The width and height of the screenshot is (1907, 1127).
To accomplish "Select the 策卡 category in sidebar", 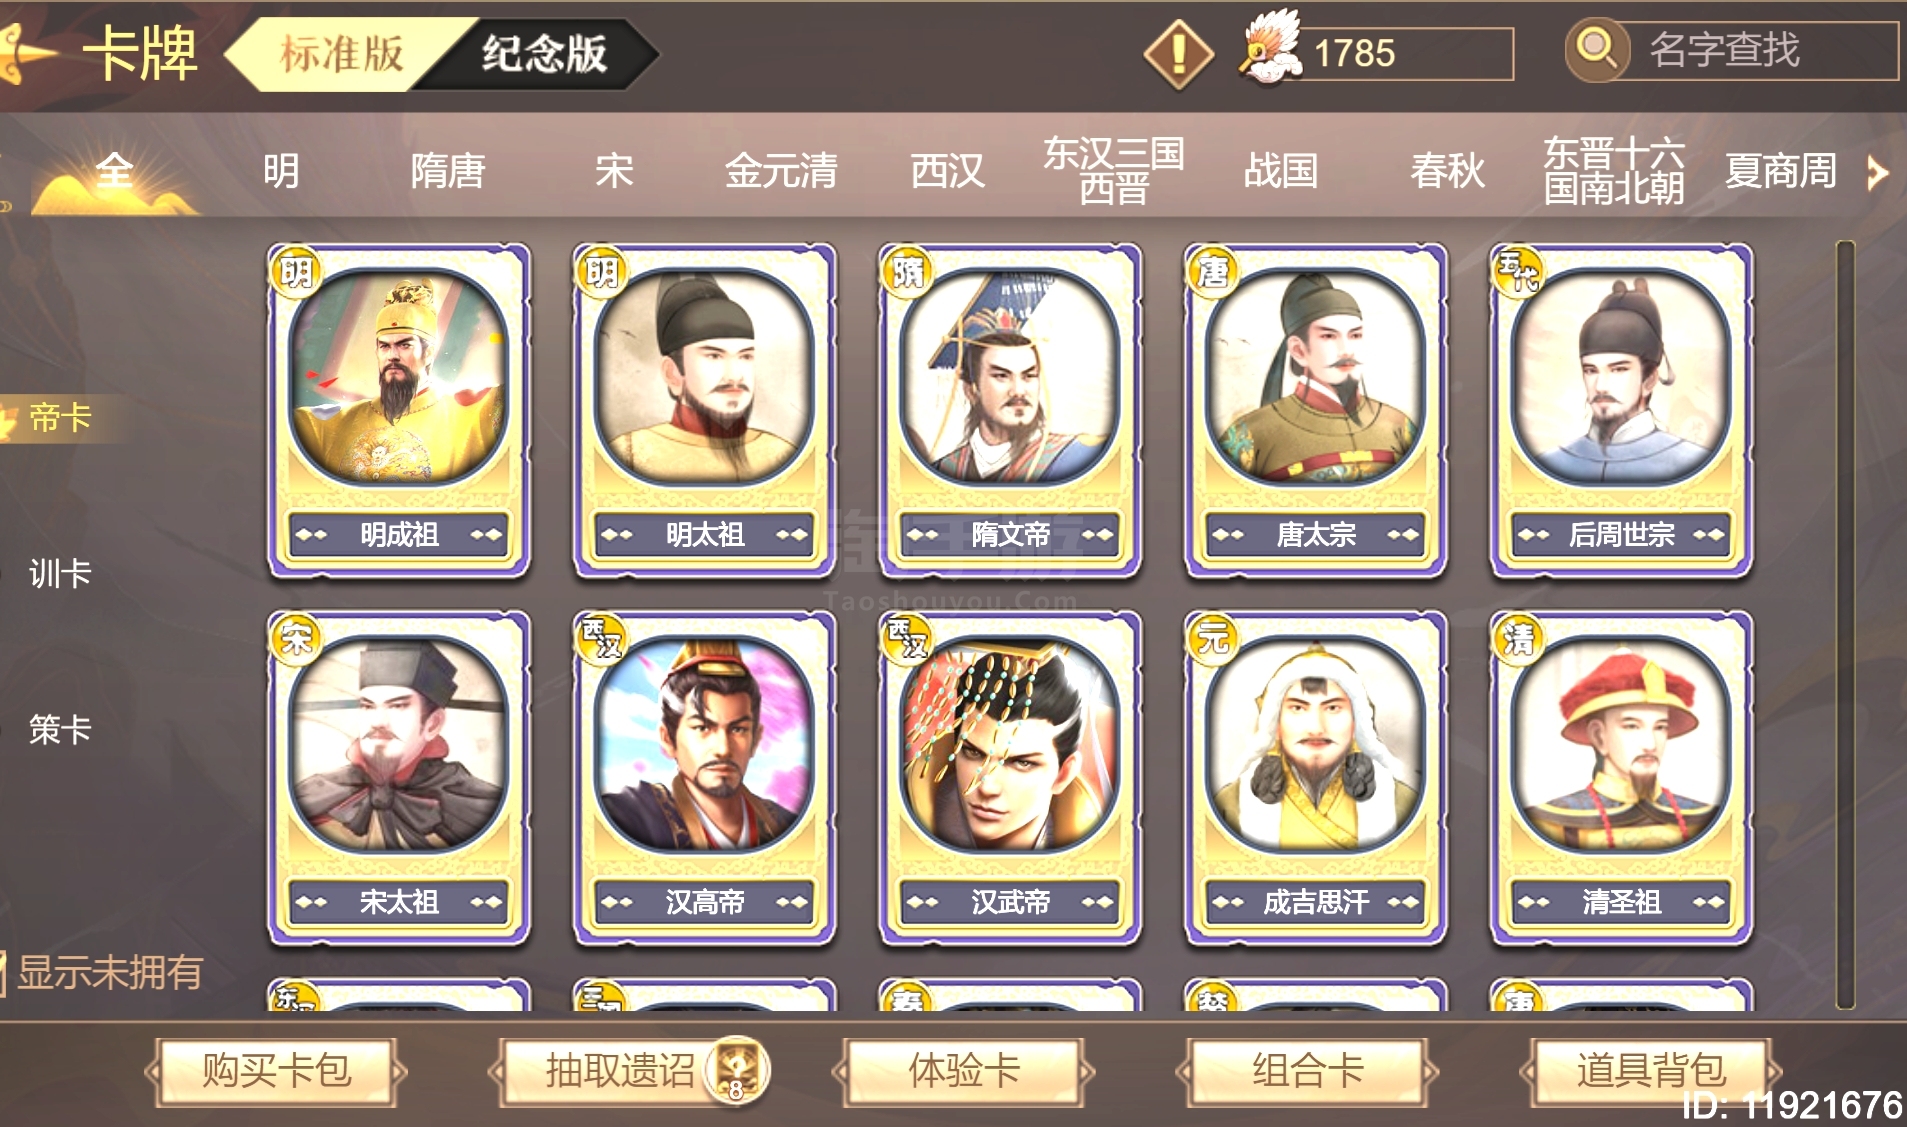I will pyautogui.click(x=60, y=730).
